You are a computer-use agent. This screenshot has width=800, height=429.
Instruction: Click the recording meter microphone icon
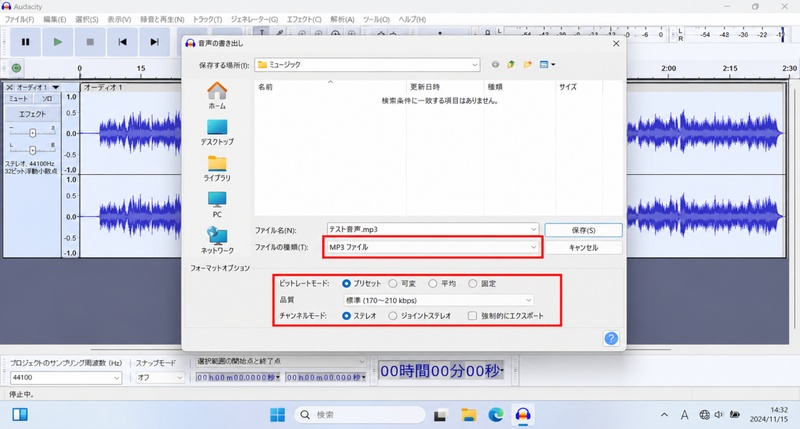pos(488,32)
